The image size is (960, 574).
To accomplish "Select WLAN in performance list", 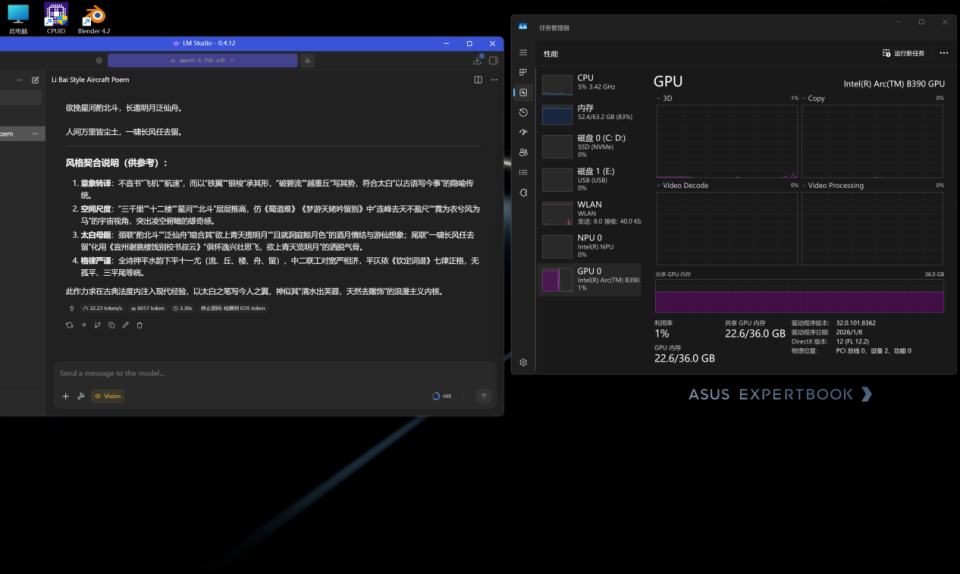I will coord(590,212).
